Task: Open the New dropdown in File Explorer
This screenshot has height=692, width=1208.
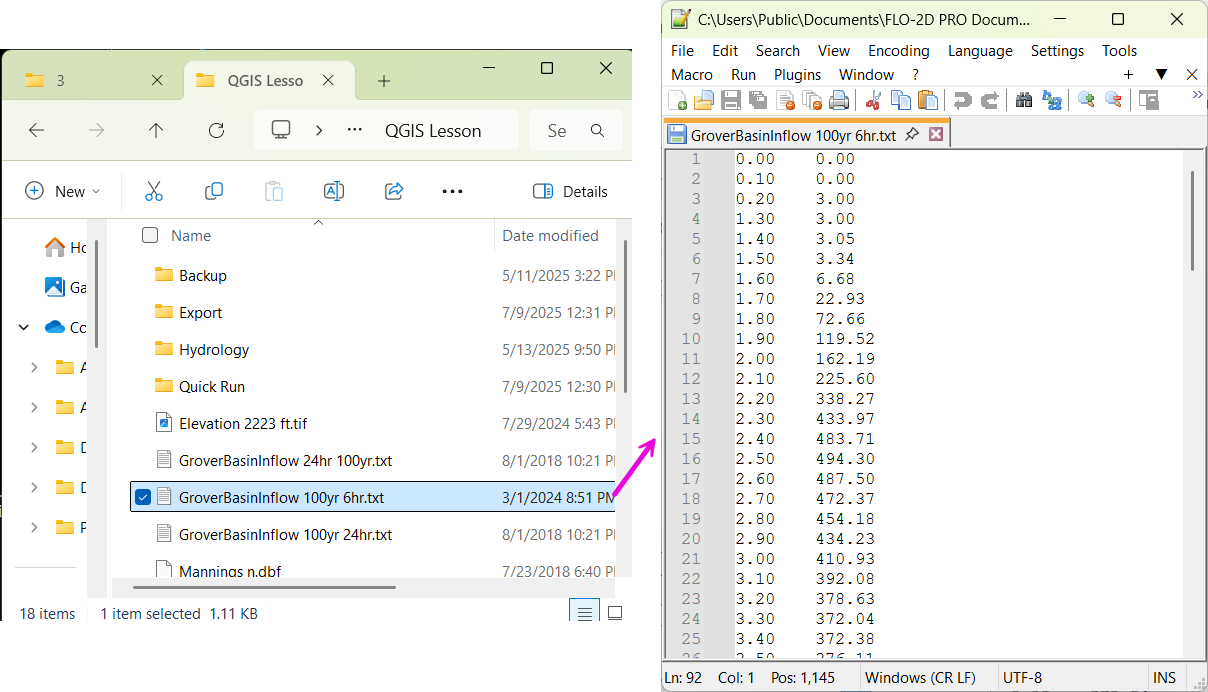Action: pos(63,191)
